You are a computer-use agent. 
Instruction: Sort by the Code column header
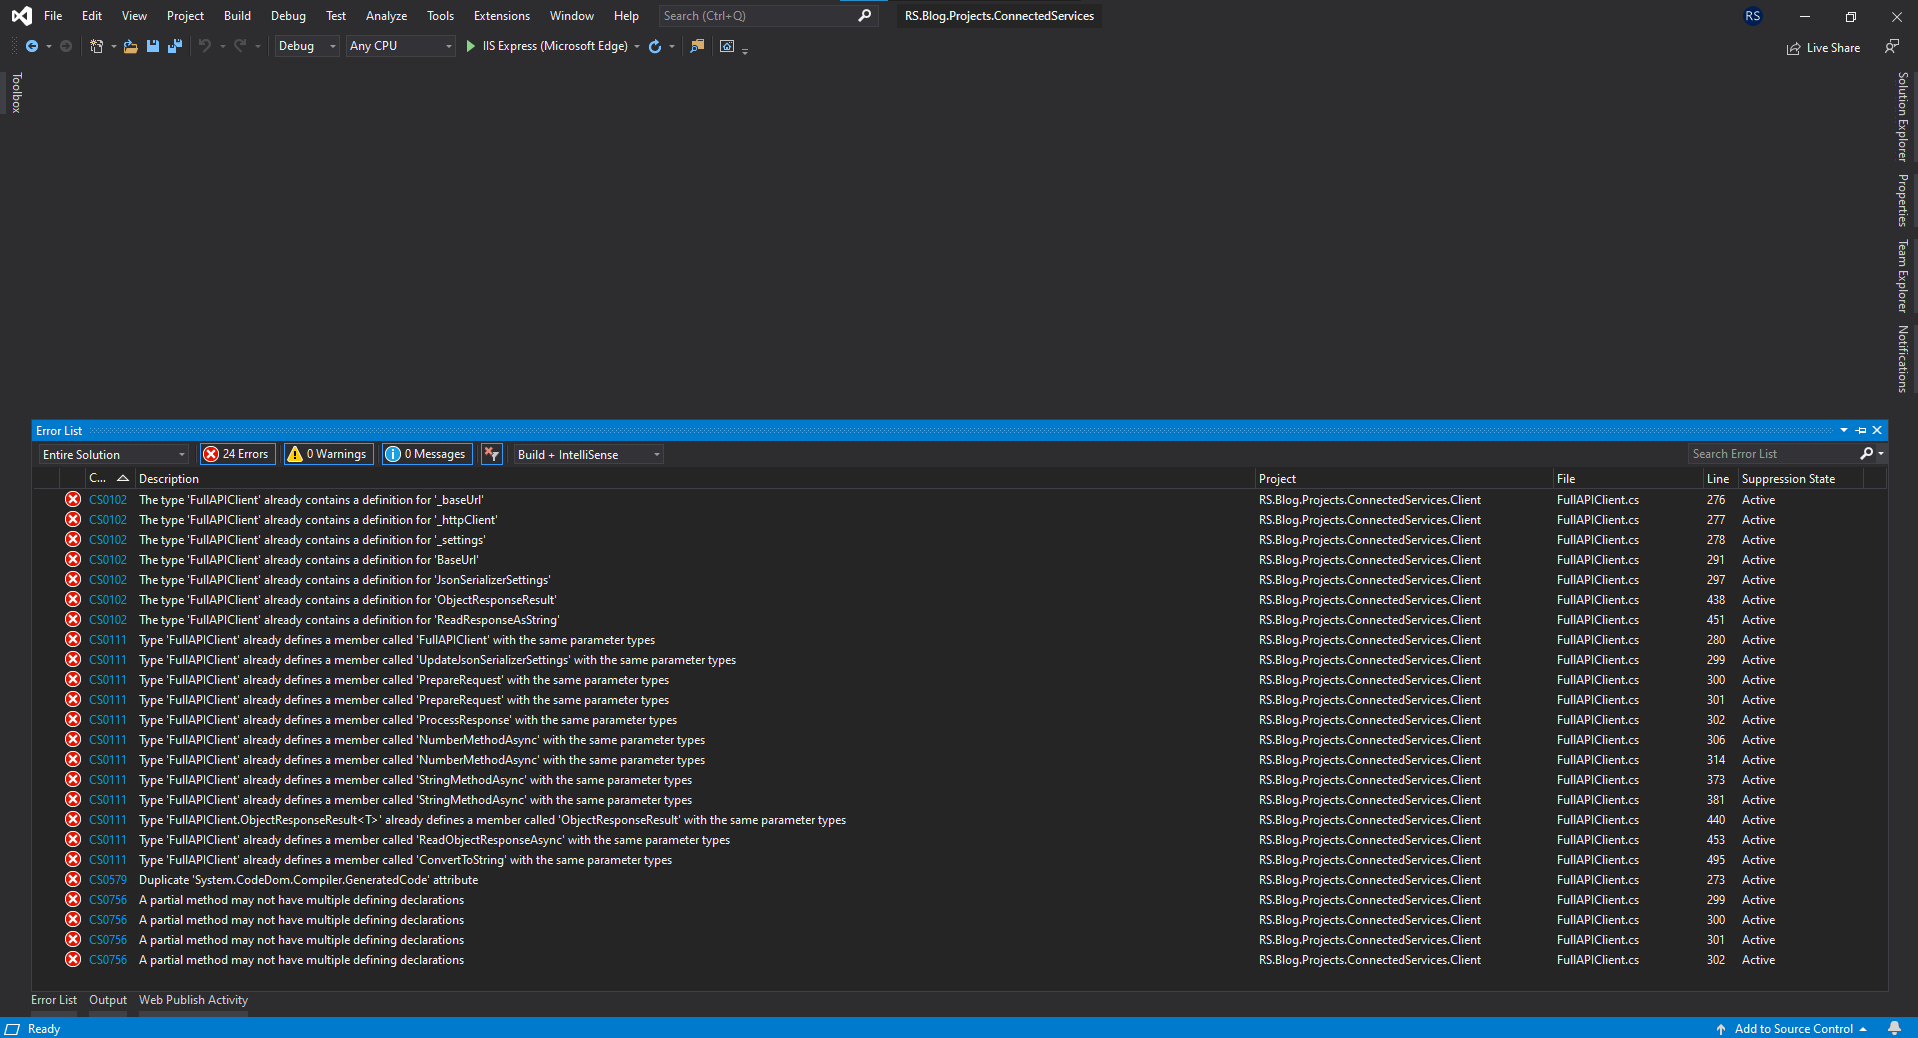(x=108, y=479)
